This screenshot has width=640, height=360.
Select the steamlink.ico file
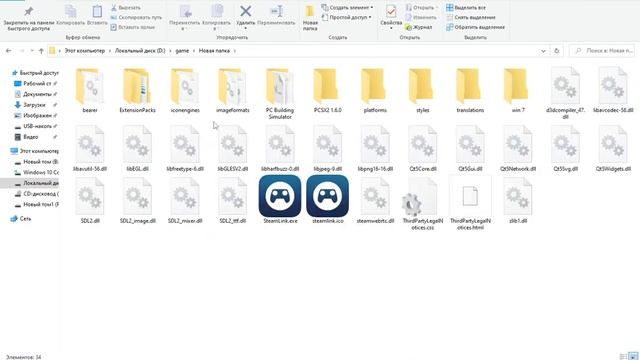click(328, 199)
